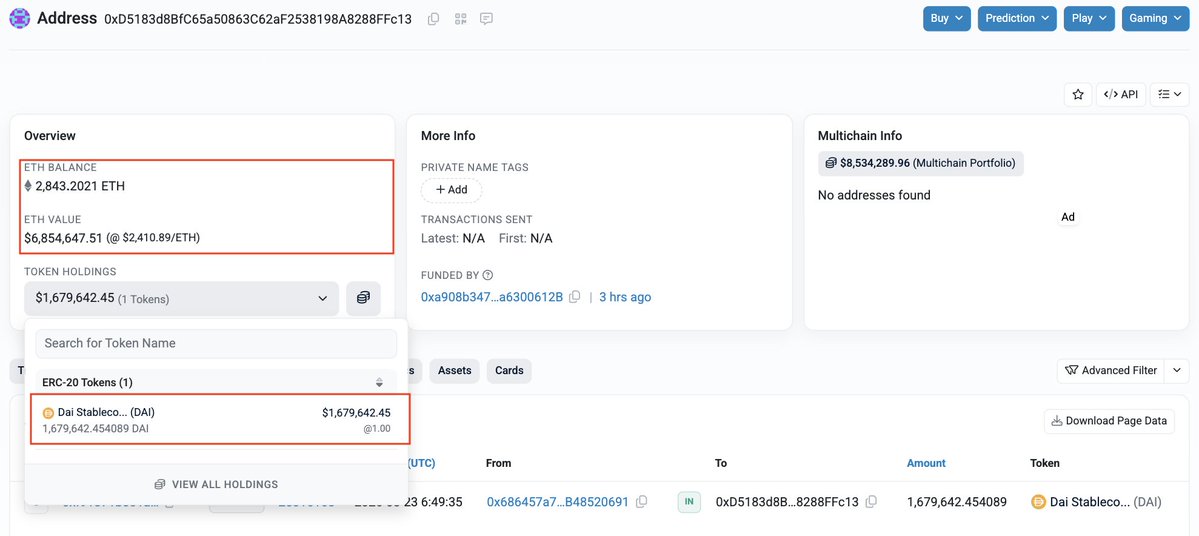
Task: Open the view settings list dropdown
Action: (1171, 94)
